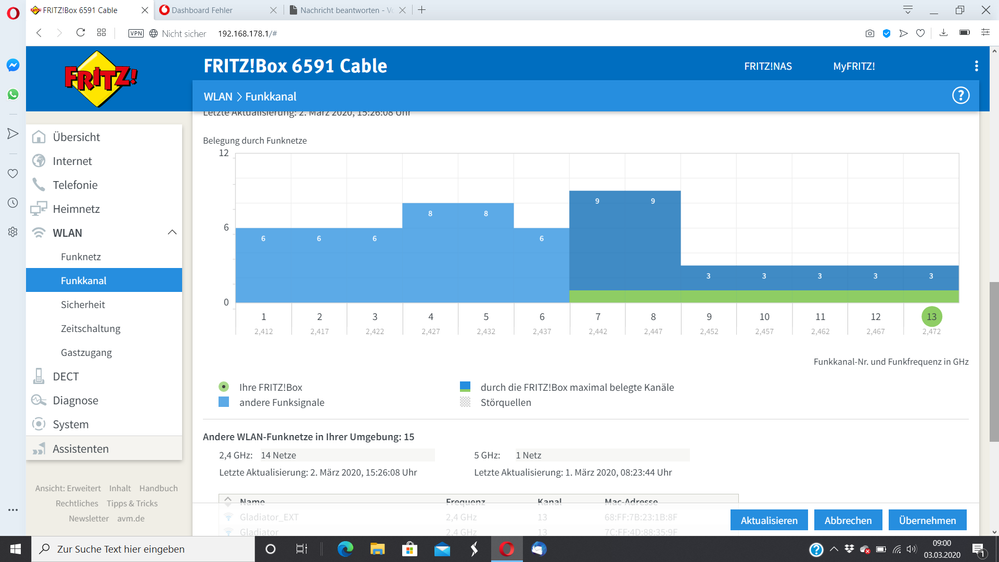
Task: Open Tipps & Tricks footer link
Action: (x=132, y=503)
